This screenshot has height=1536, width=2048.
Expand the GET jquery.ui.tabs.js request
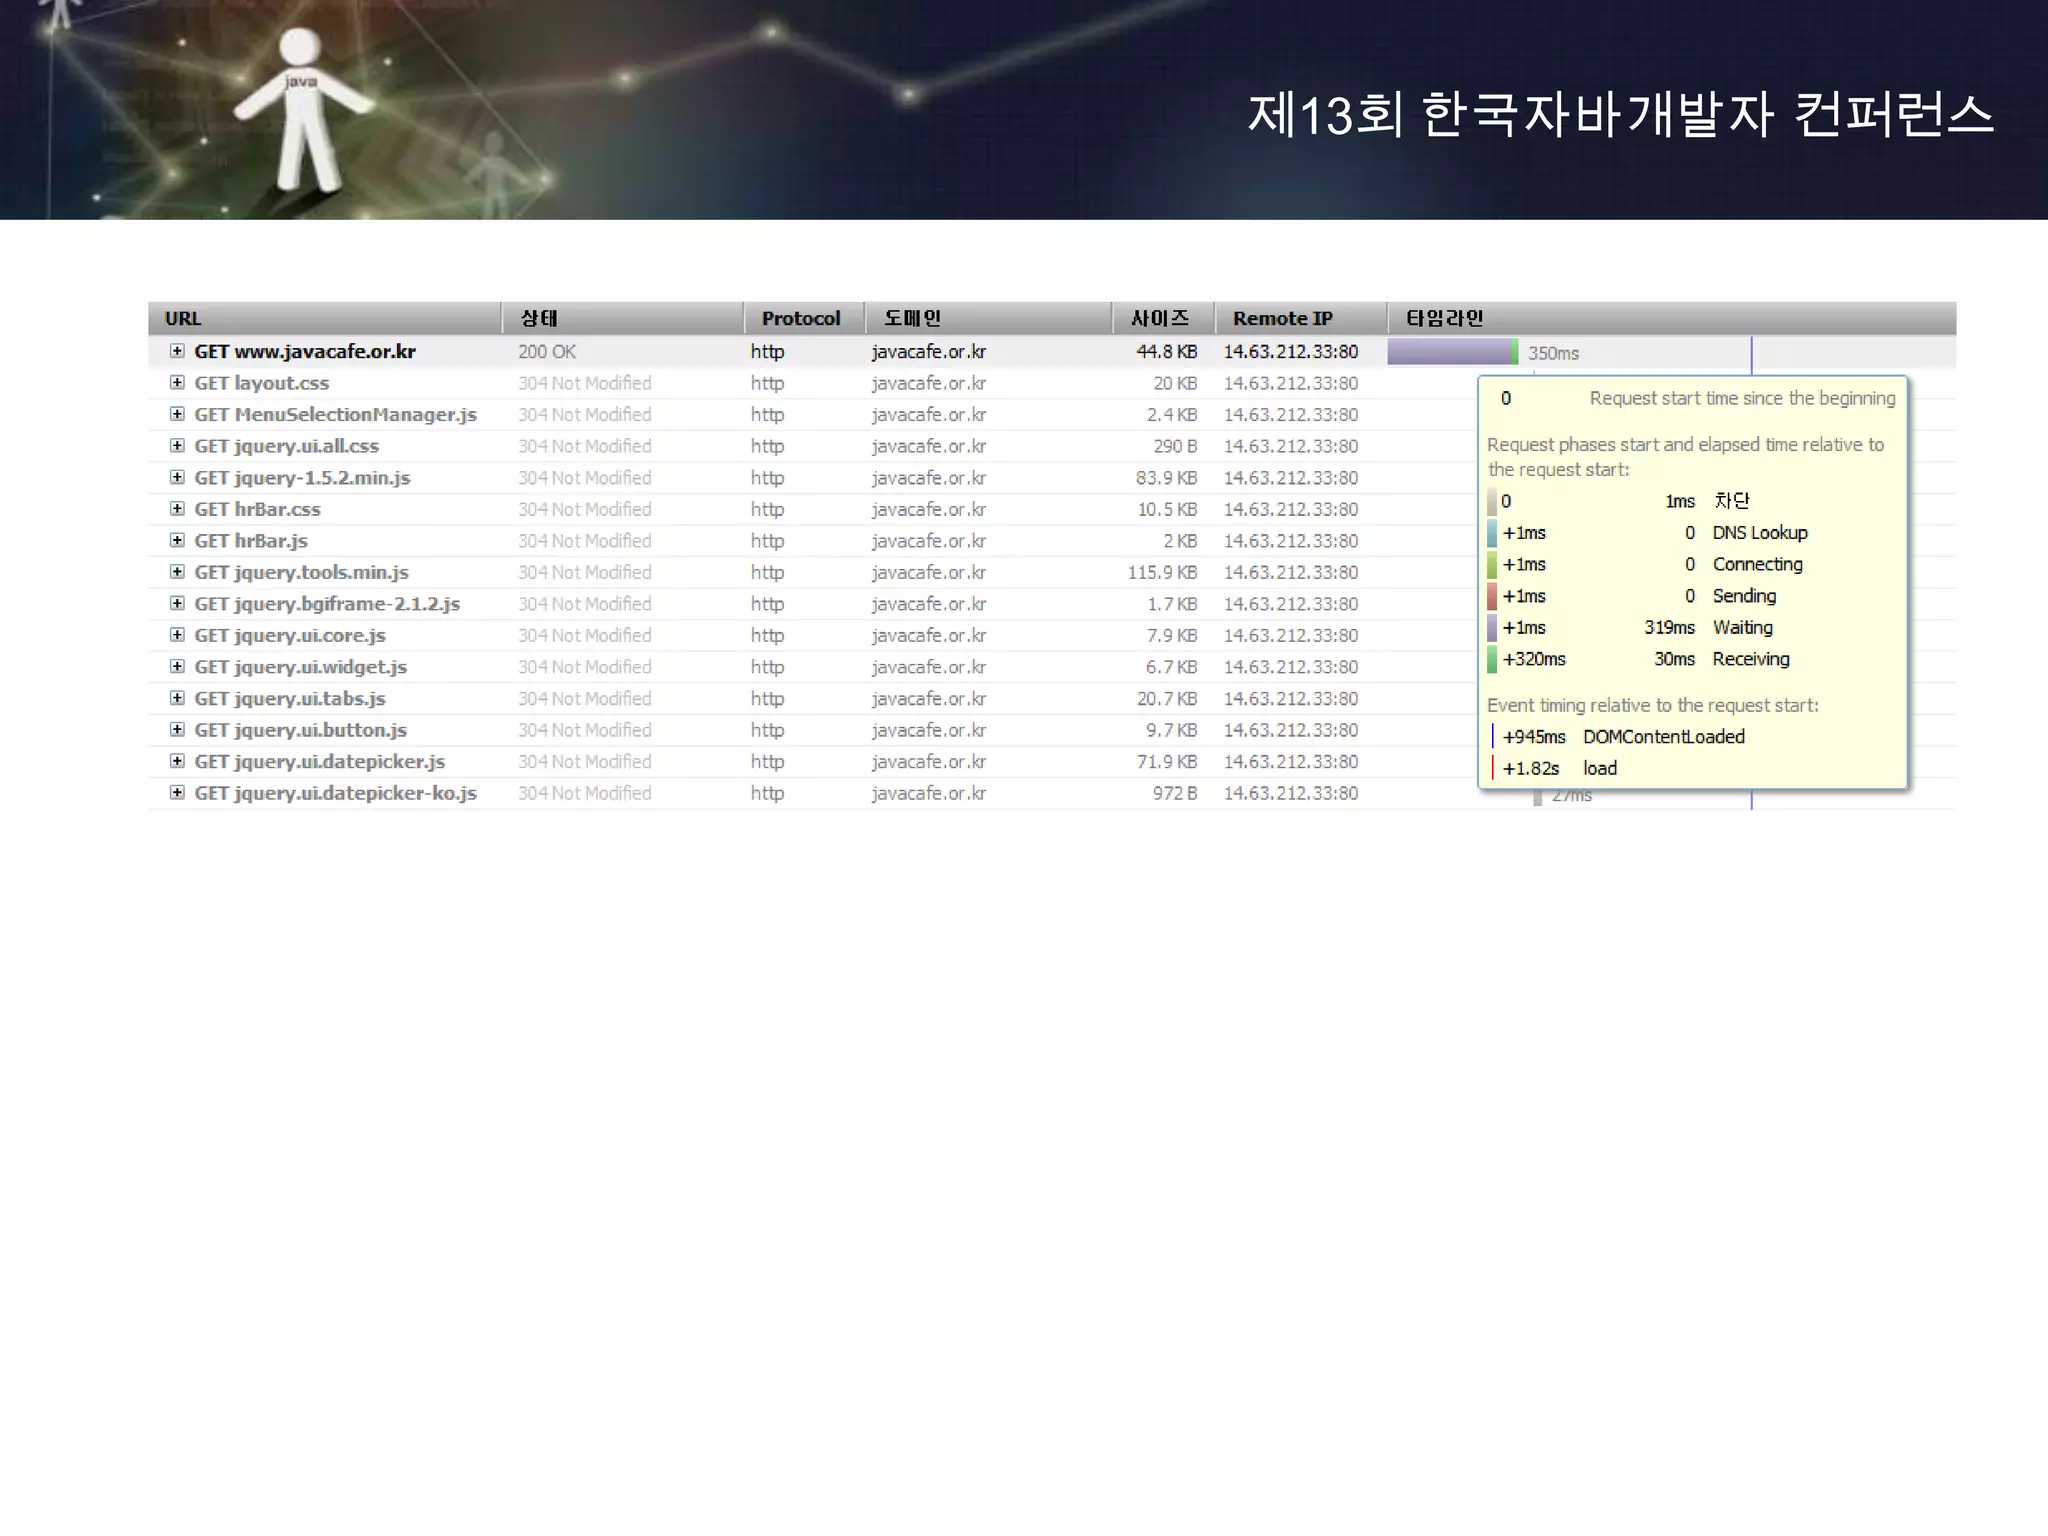coord(177,698)
